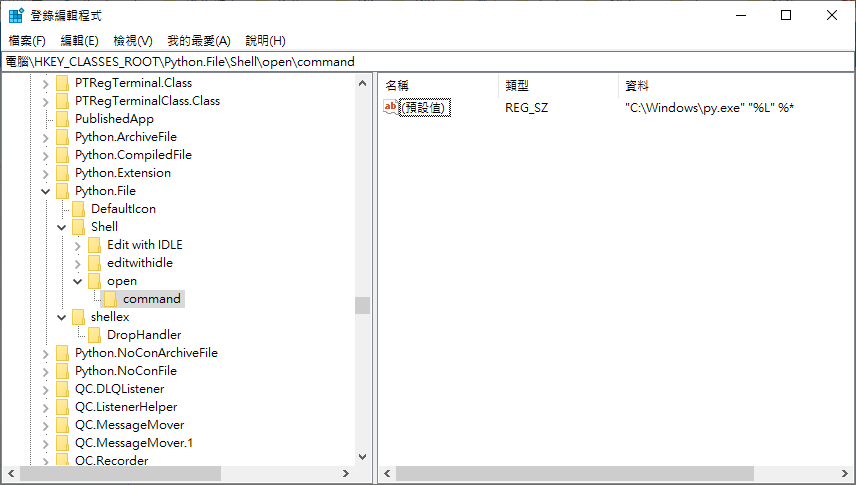The image size is (856, 485).
Task: Select the QC.DLQListener folder icon
Action: 63,389
